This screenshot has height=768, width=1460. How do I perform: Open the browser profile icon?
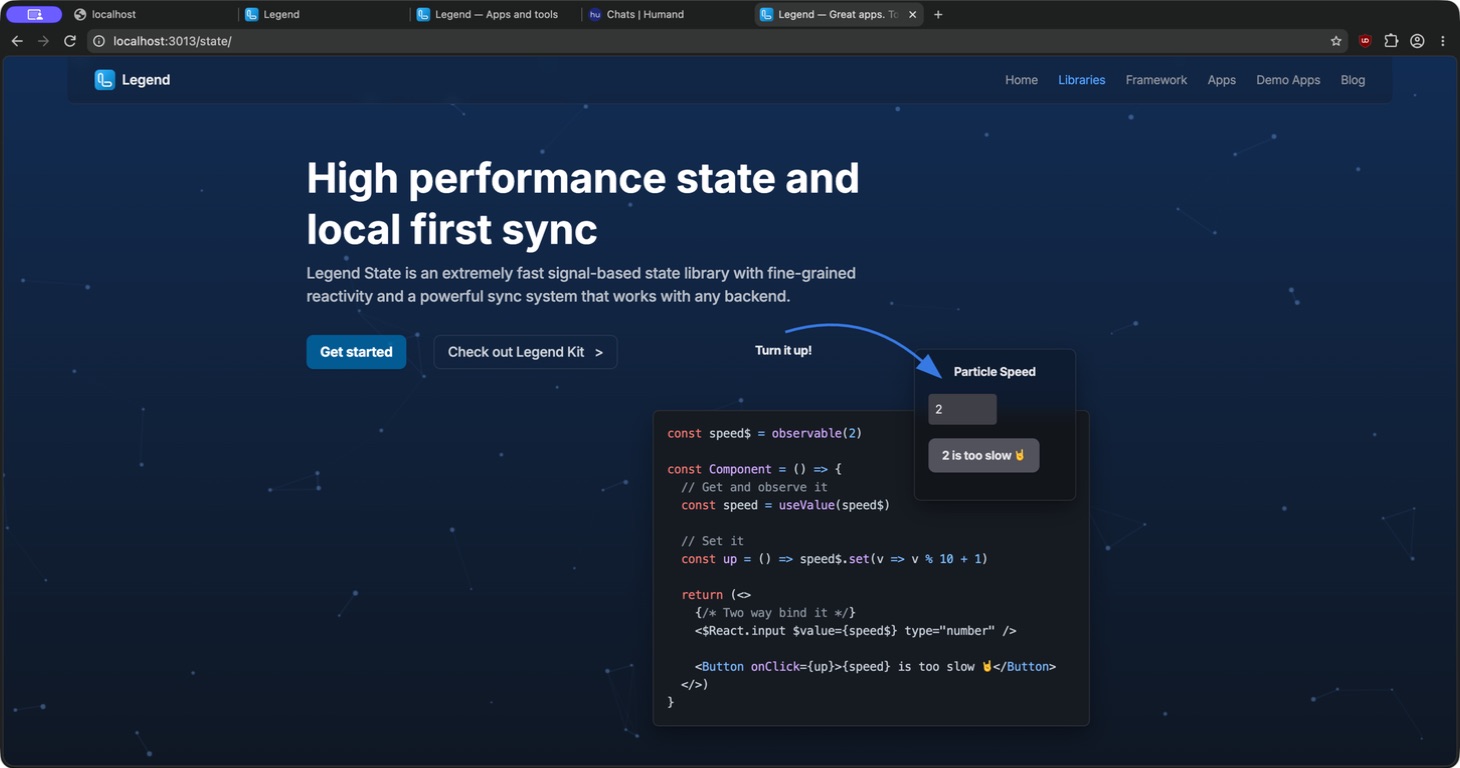tap(1417, 41)
